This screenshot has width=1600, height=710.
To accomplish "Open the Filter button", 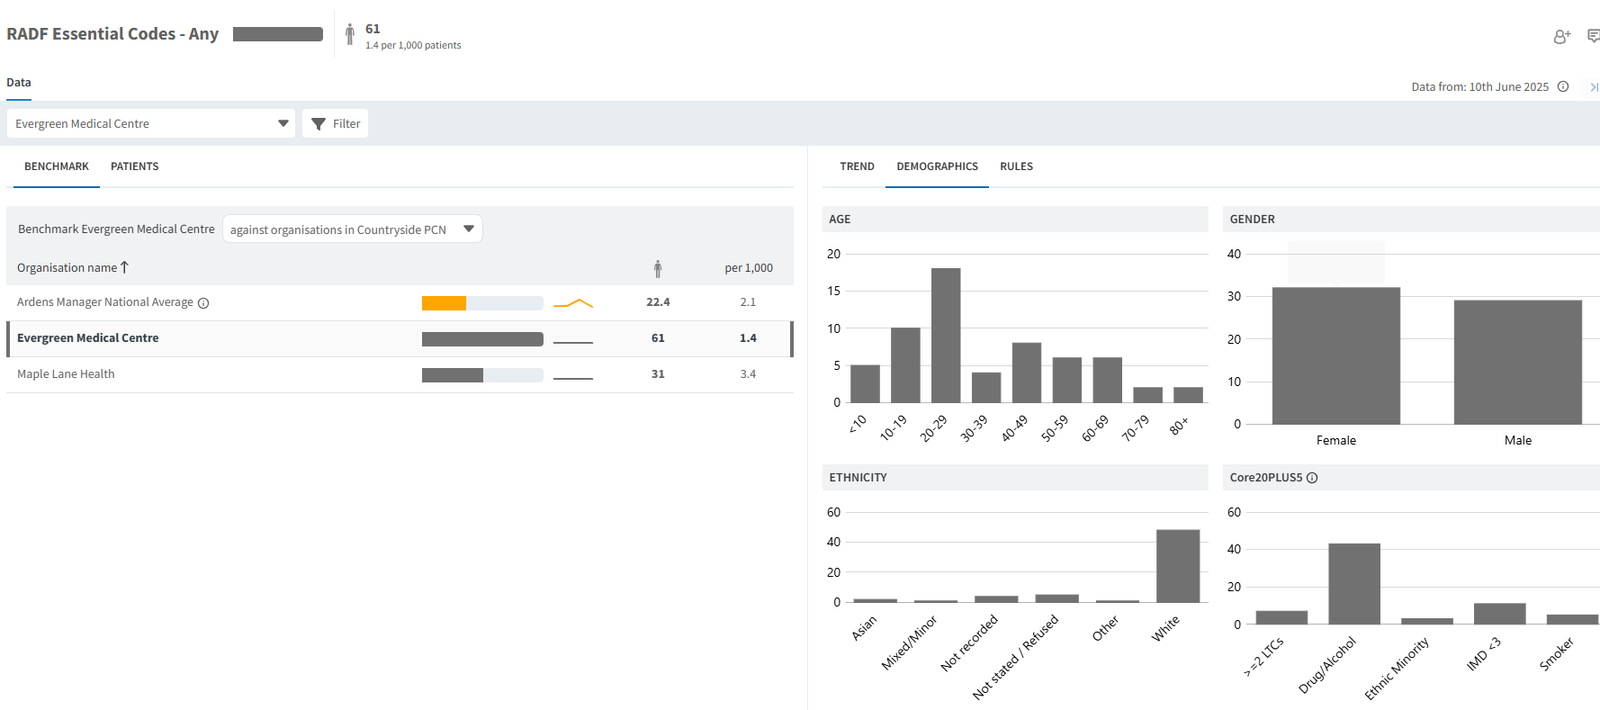I will click(x=335, y=123).
